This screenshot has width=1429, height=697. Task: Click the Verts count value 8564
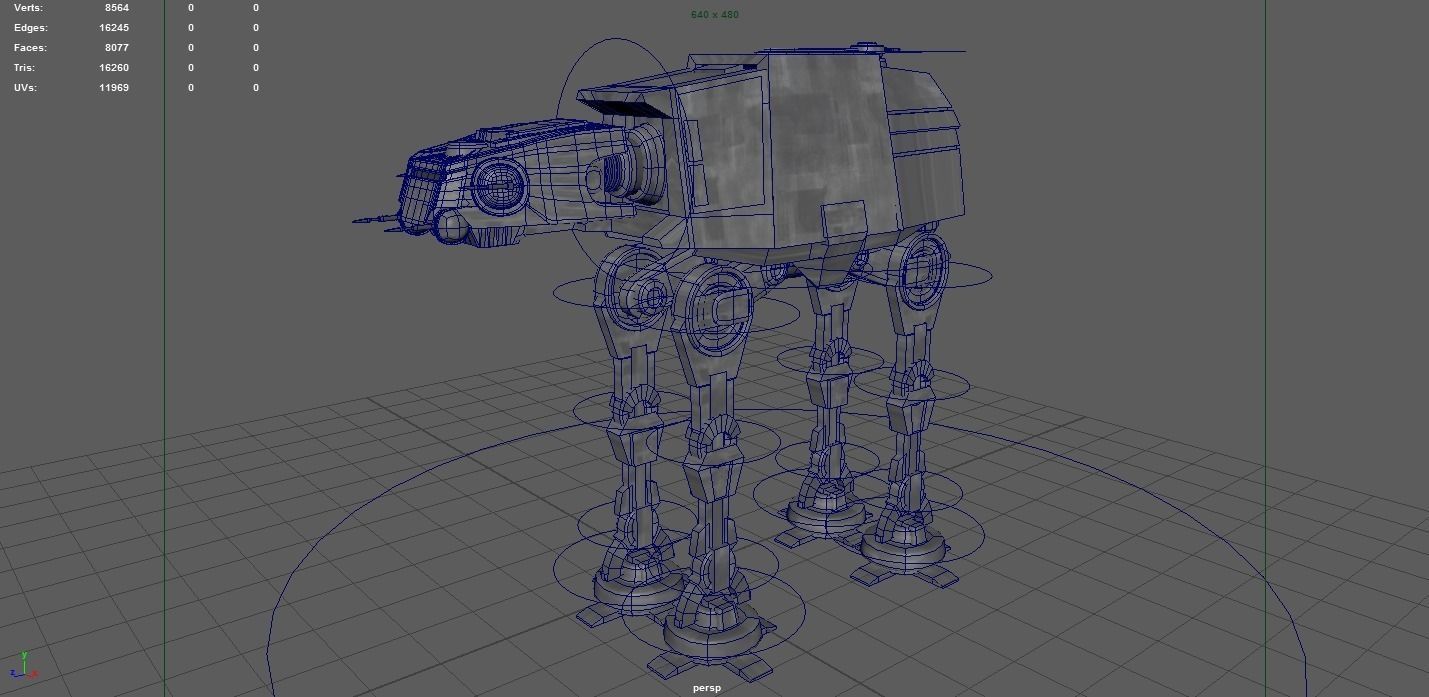pyautogui.click(x=116, y=8)
